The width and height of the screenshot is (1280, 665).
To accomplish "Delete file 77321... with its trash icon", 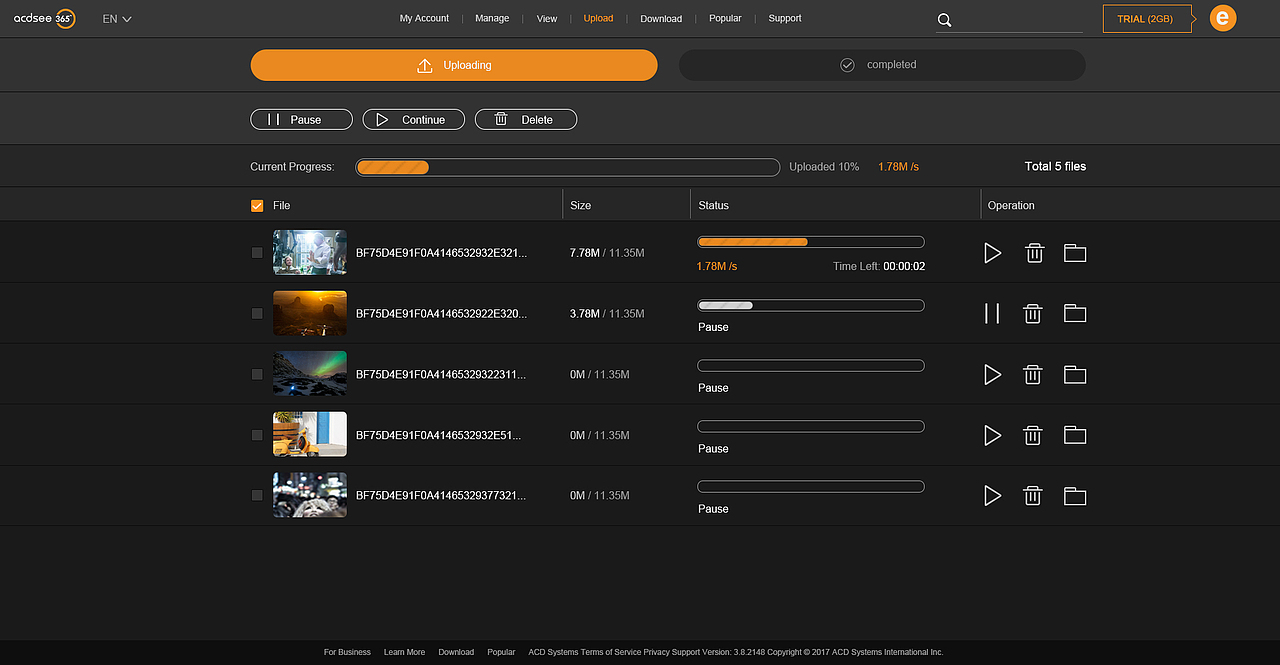I will pos(1034,495).
